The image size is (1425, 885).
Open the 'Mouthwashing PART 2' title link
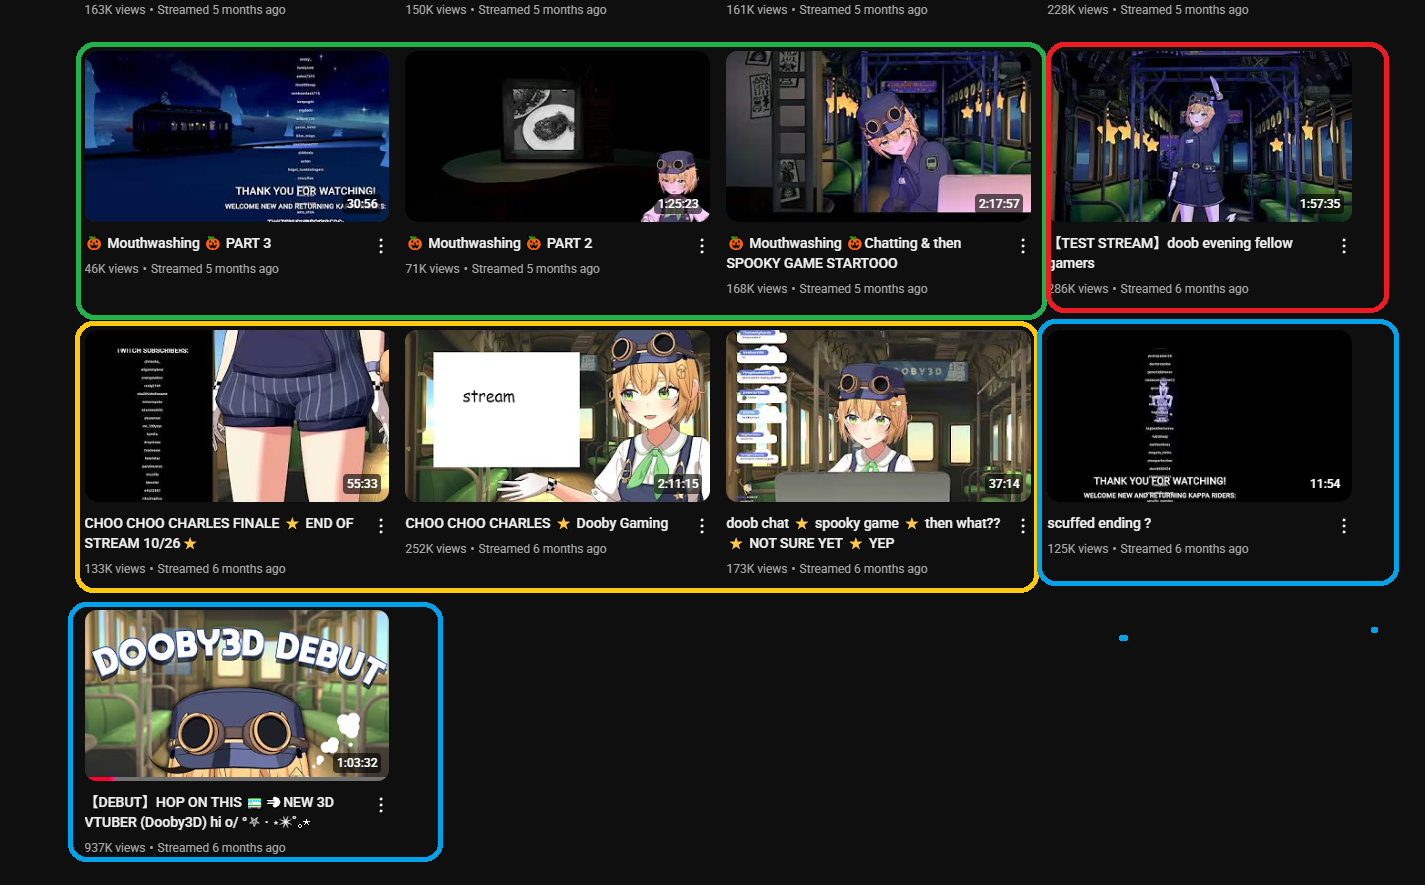click(x=499, y=243)
